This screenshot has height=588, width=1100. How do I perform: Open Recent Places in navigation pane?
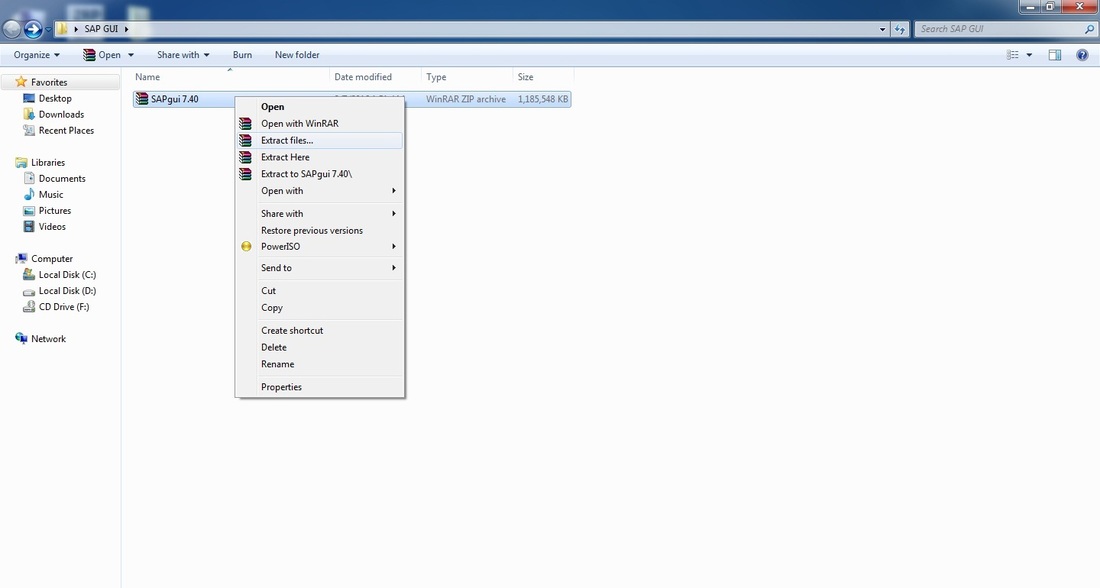tap(66, 131)
